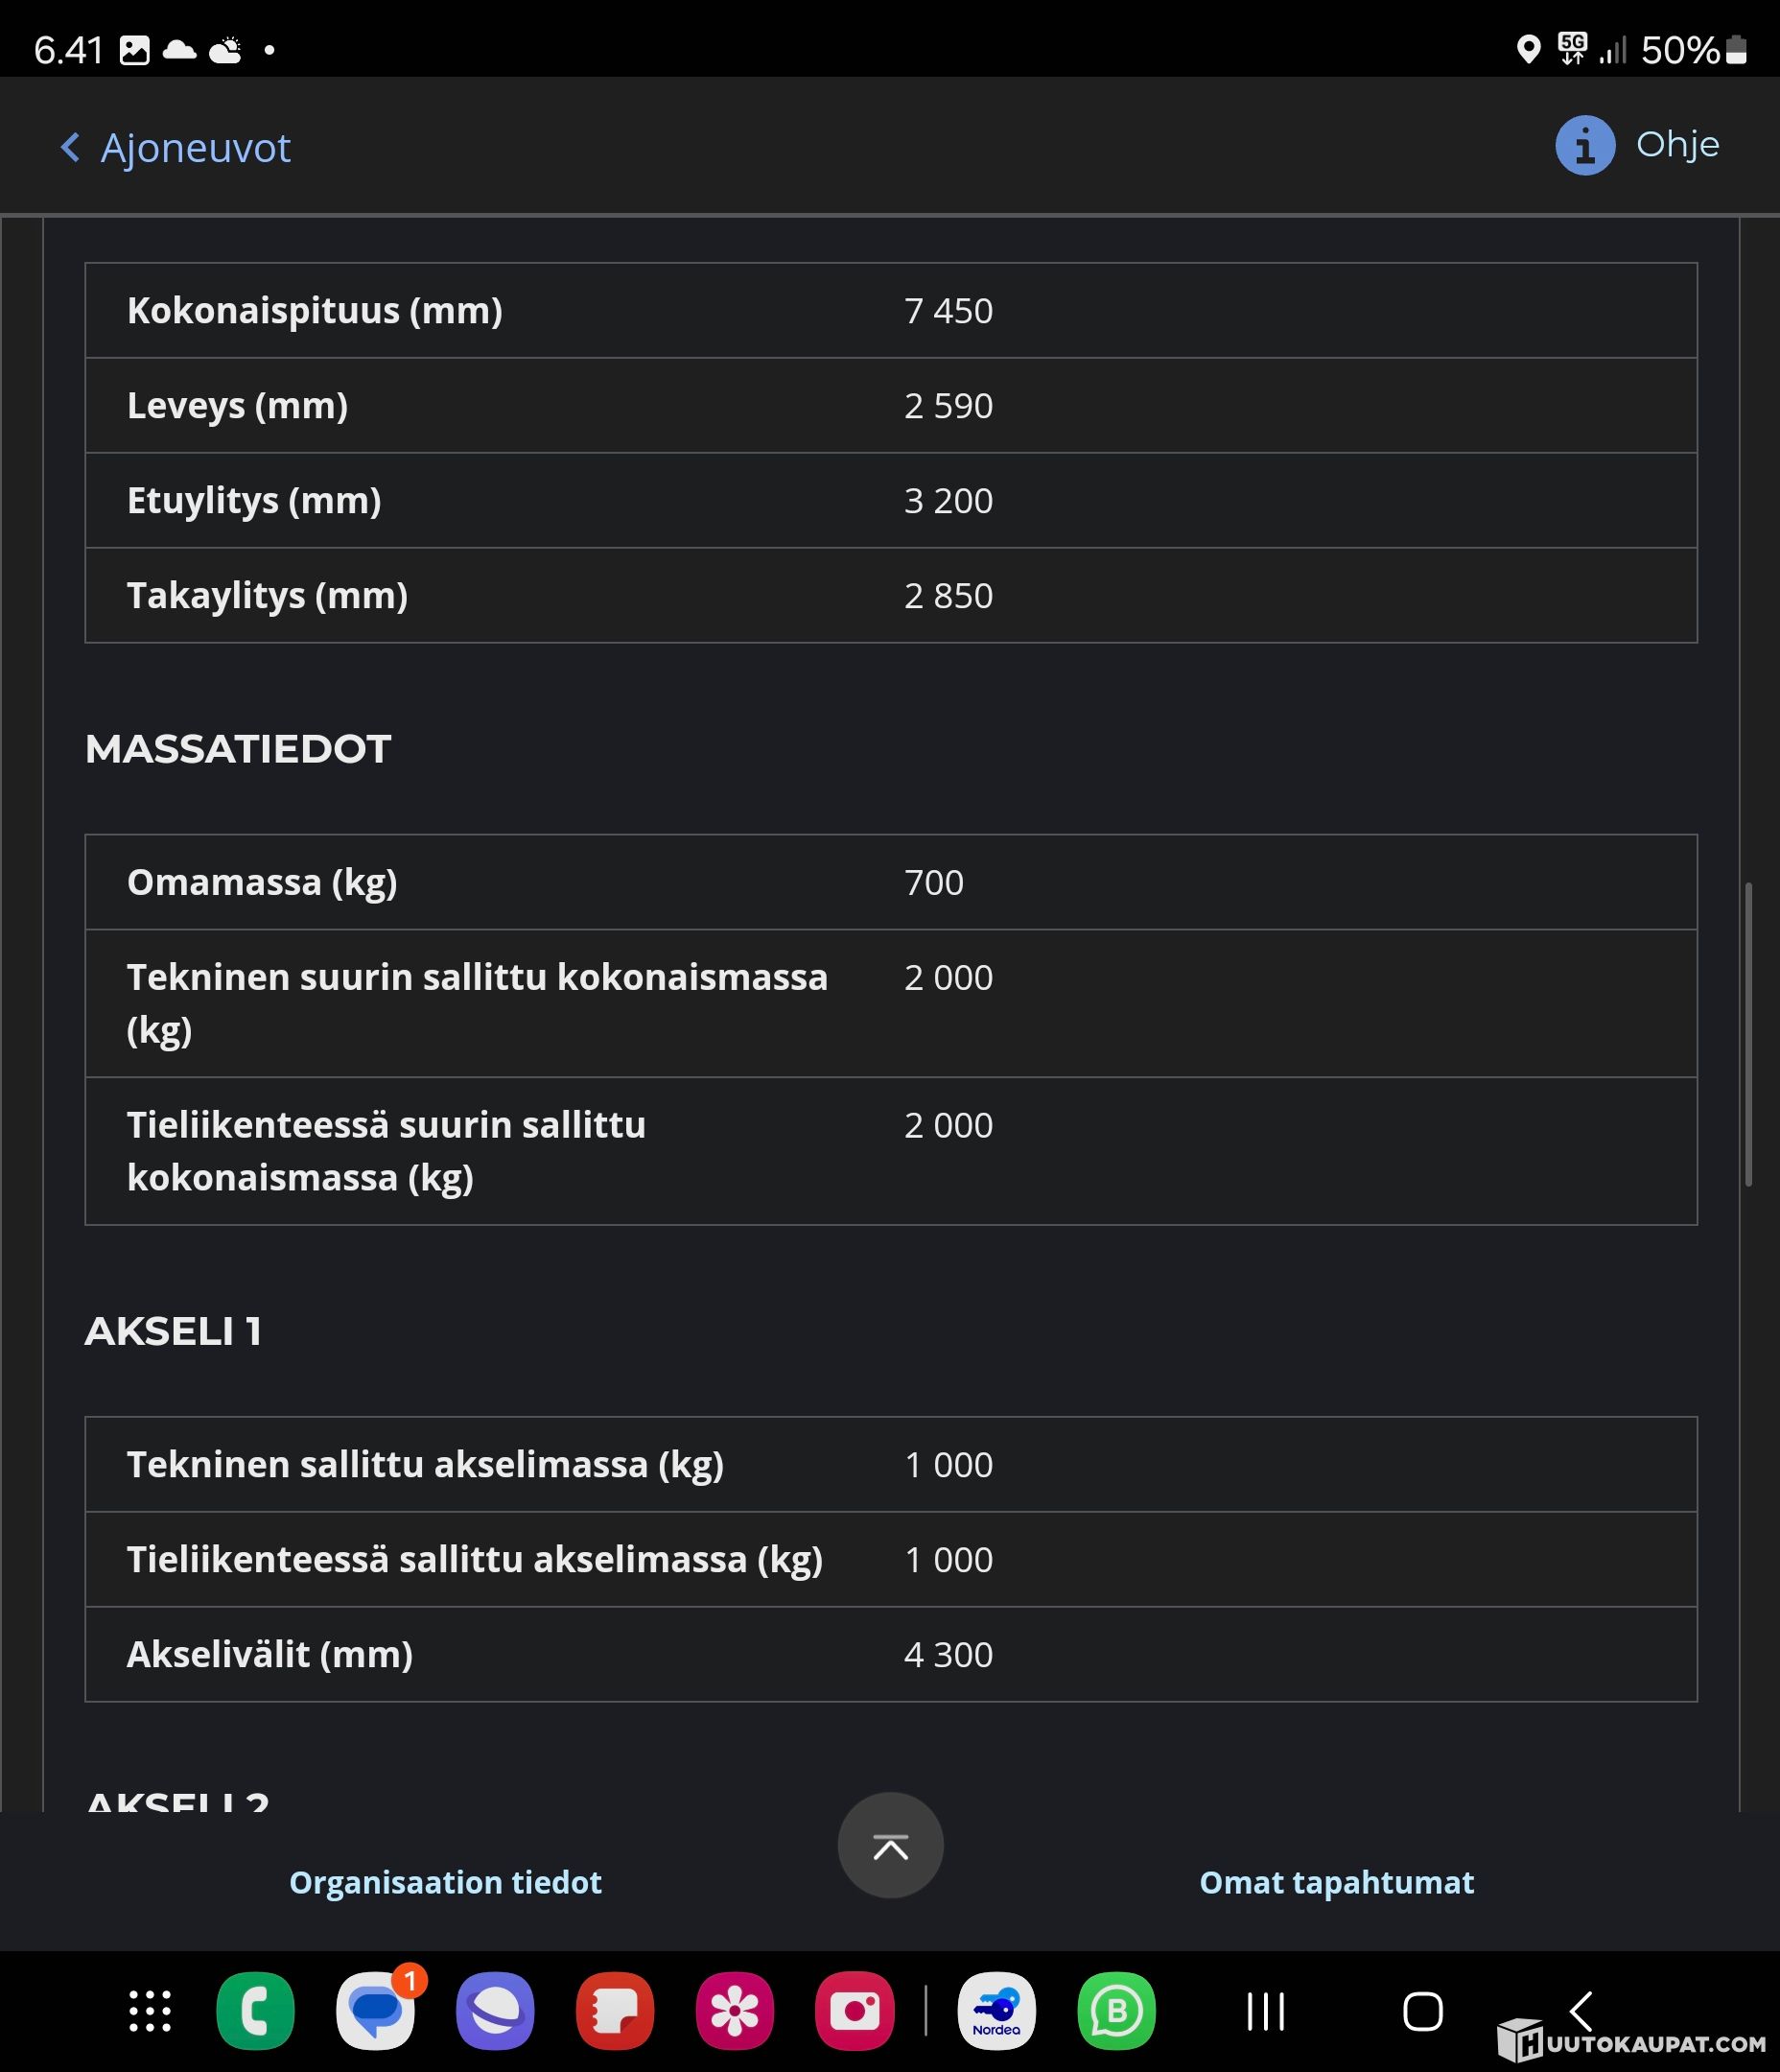Tap the system back navigation arrow
This screenshot has height=2072, width=1780.
(x=1581, y=2009)
